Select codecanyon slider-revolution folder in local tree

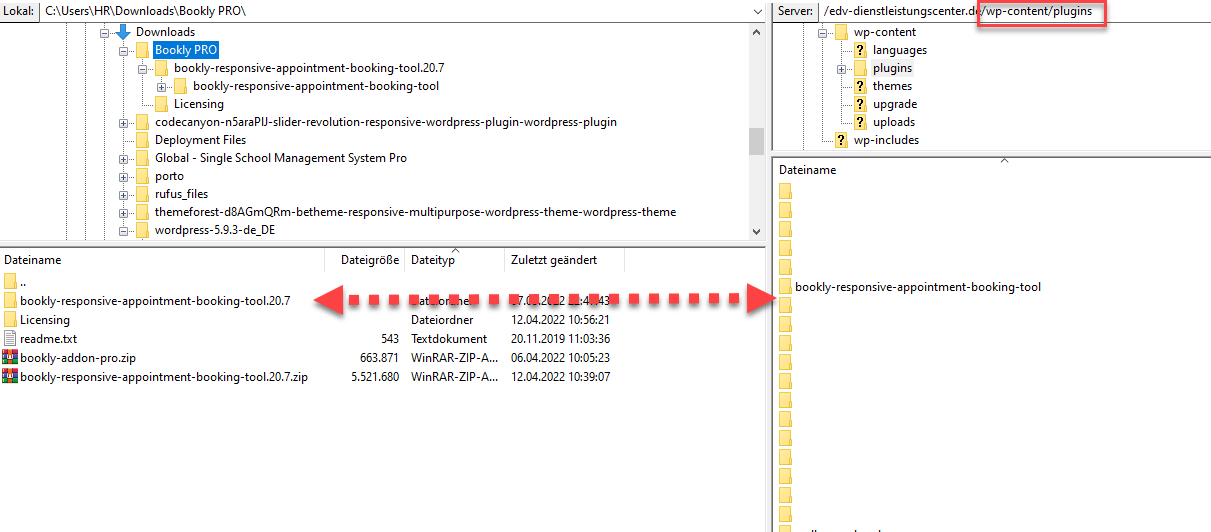coord(386,122)
